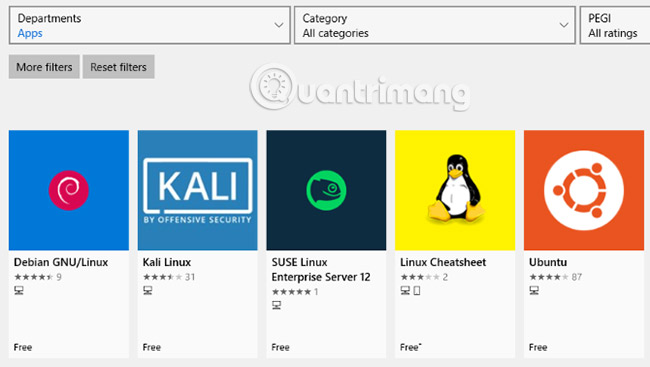Click the All categories value text

click(x=335, y=33)
